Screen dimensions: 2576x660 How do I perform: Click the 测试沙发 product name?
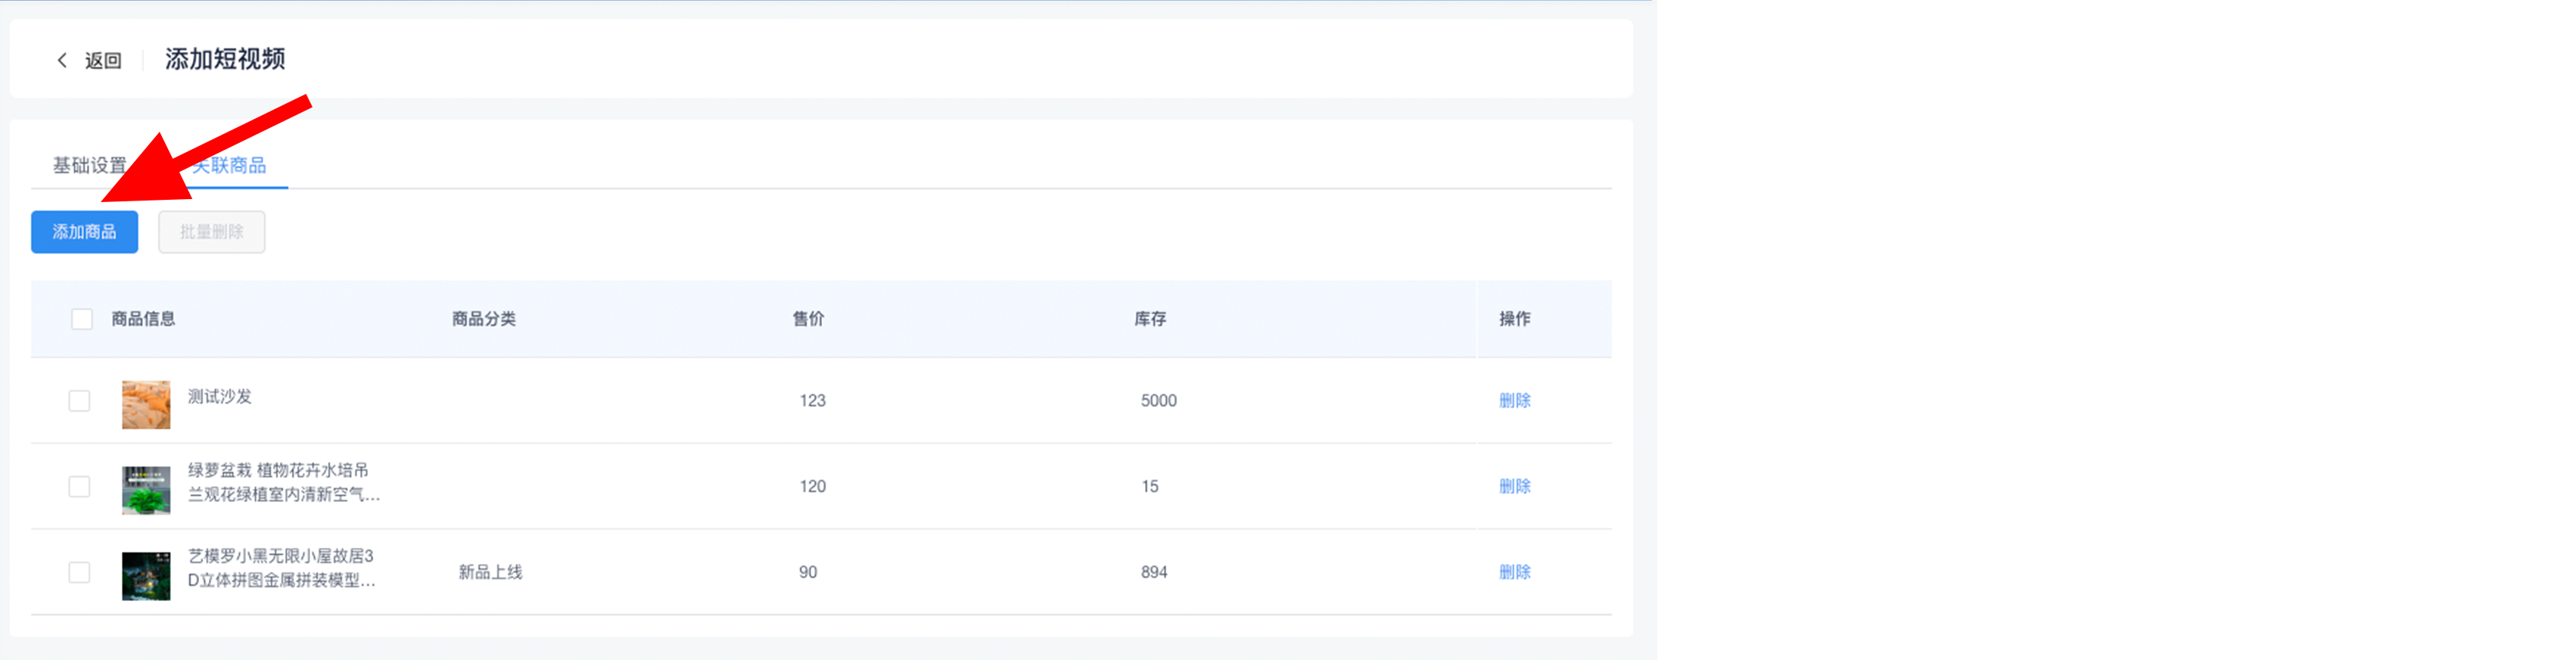tap(220, 397)
